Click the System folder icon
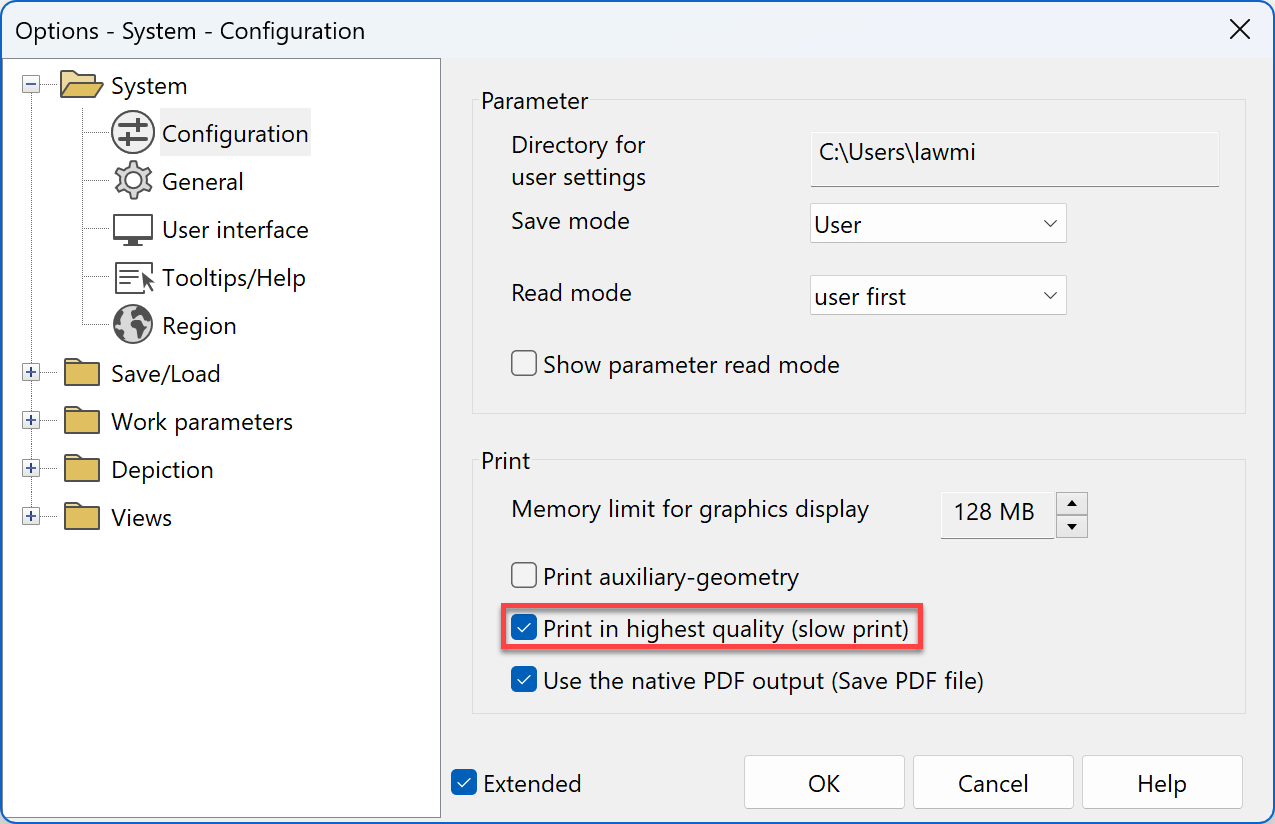 tap(80, 84)
